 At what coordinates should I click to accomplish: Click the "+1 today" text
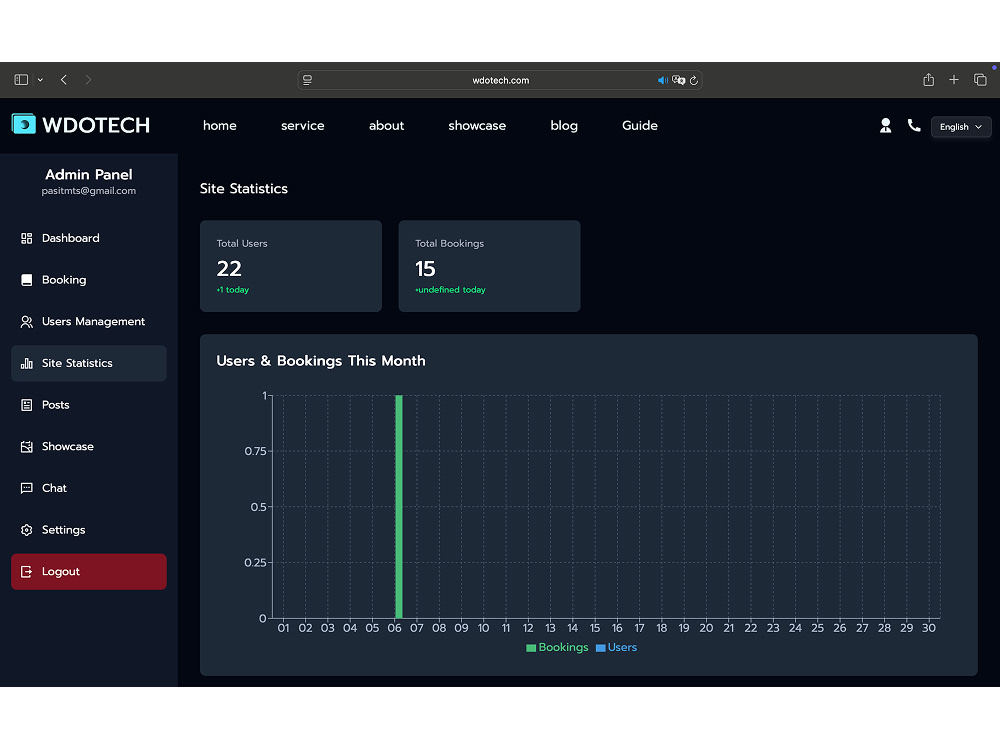(x=232, y=290)
